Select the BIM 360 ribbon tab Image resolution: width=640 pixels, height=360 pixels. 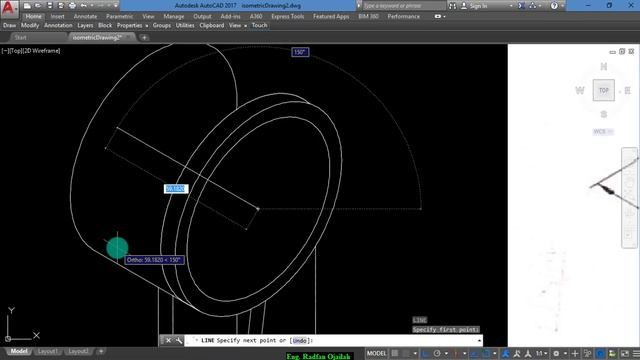click(368, 16)
